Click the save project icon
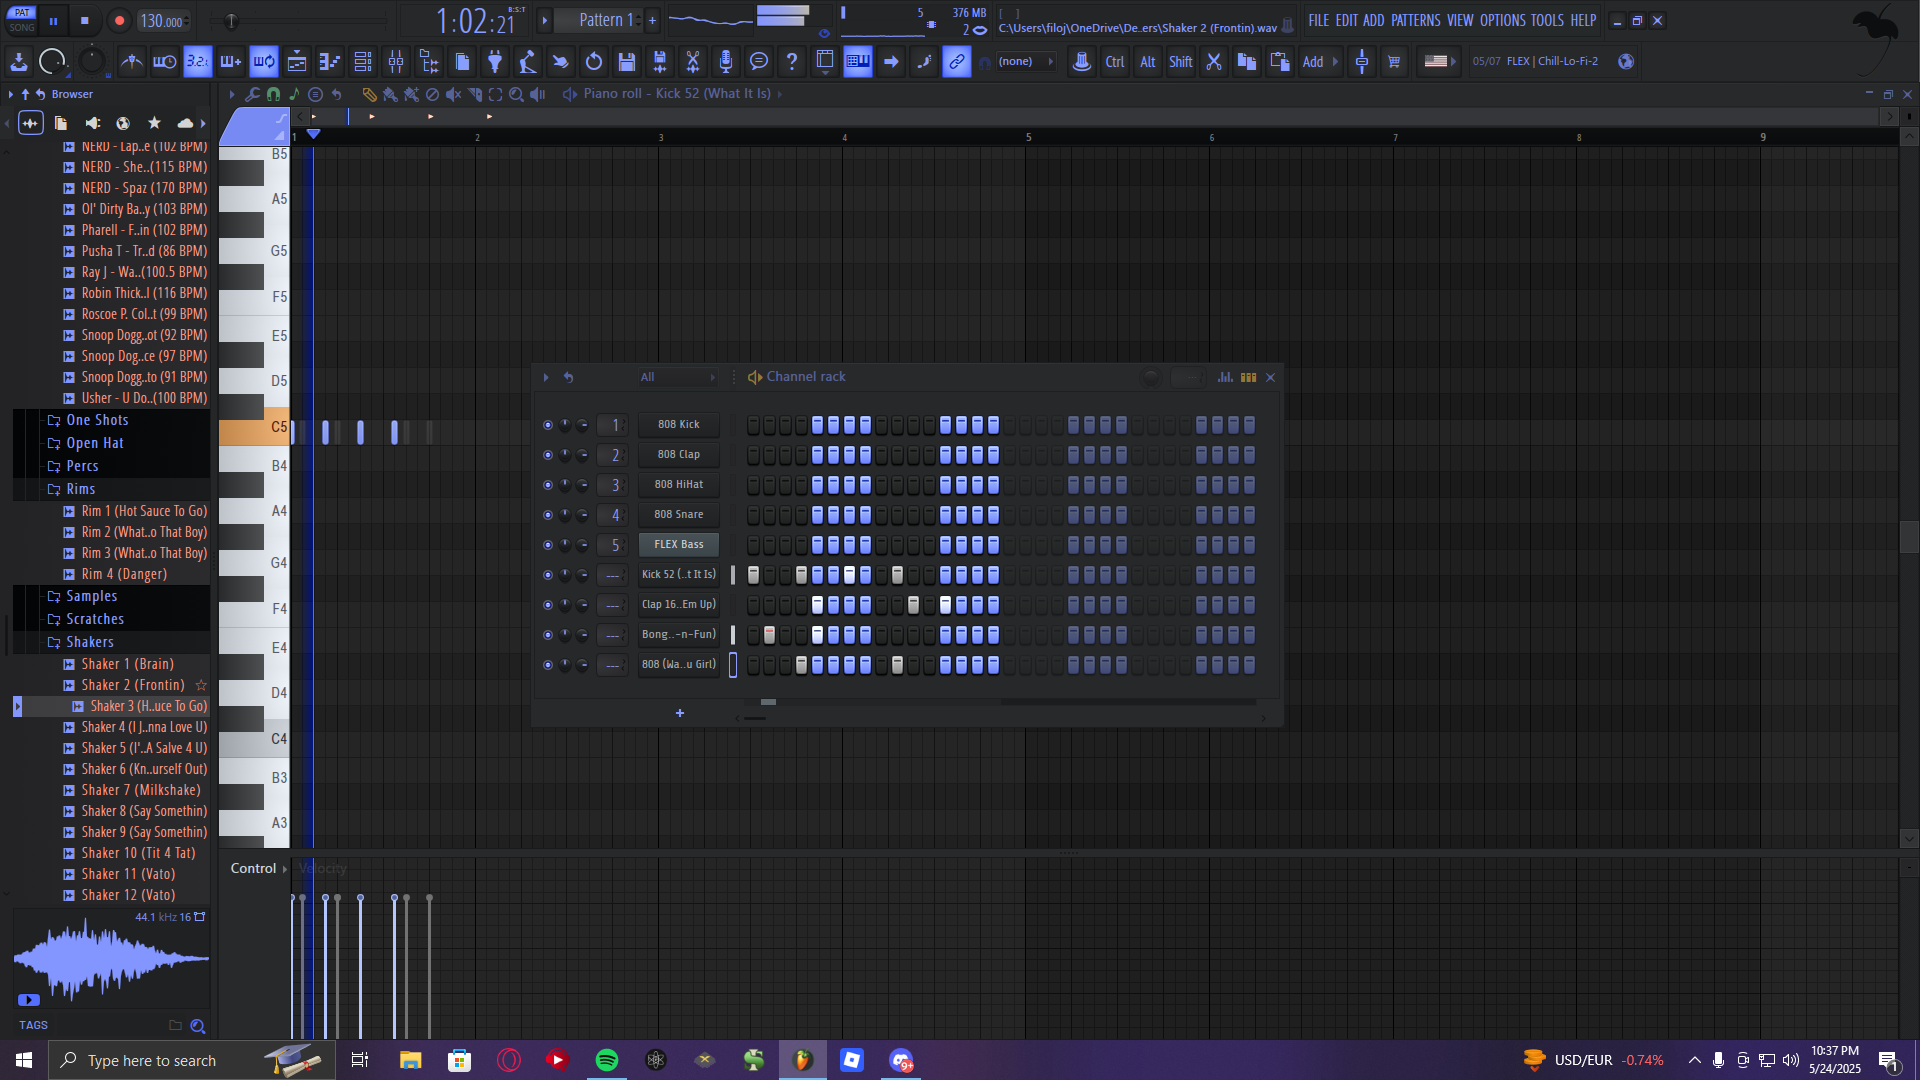Image resolution: width=1920 pixels, height=1080 pixels. 627,62
